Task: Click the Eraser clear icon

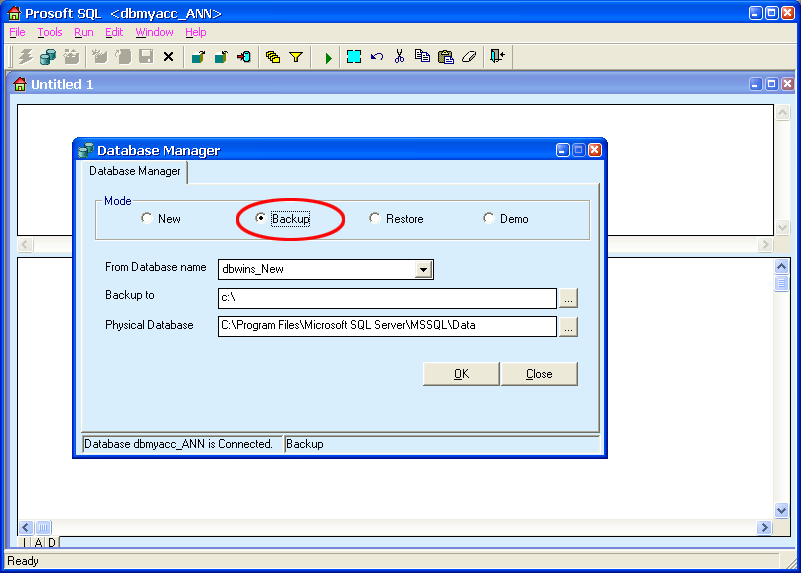Action: pos(469,57)
